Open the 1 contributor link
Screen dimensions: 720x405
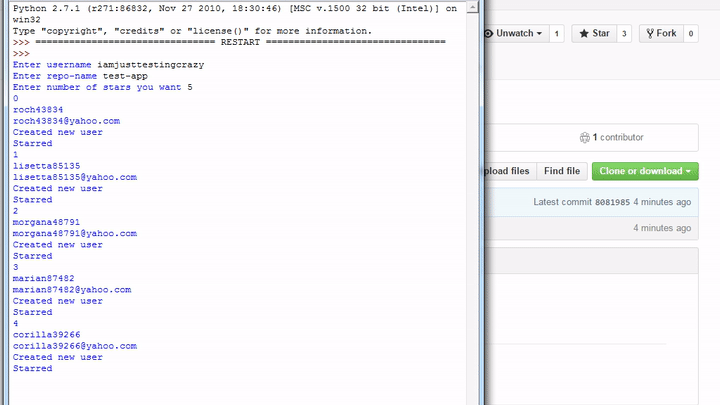pos(618,138)
